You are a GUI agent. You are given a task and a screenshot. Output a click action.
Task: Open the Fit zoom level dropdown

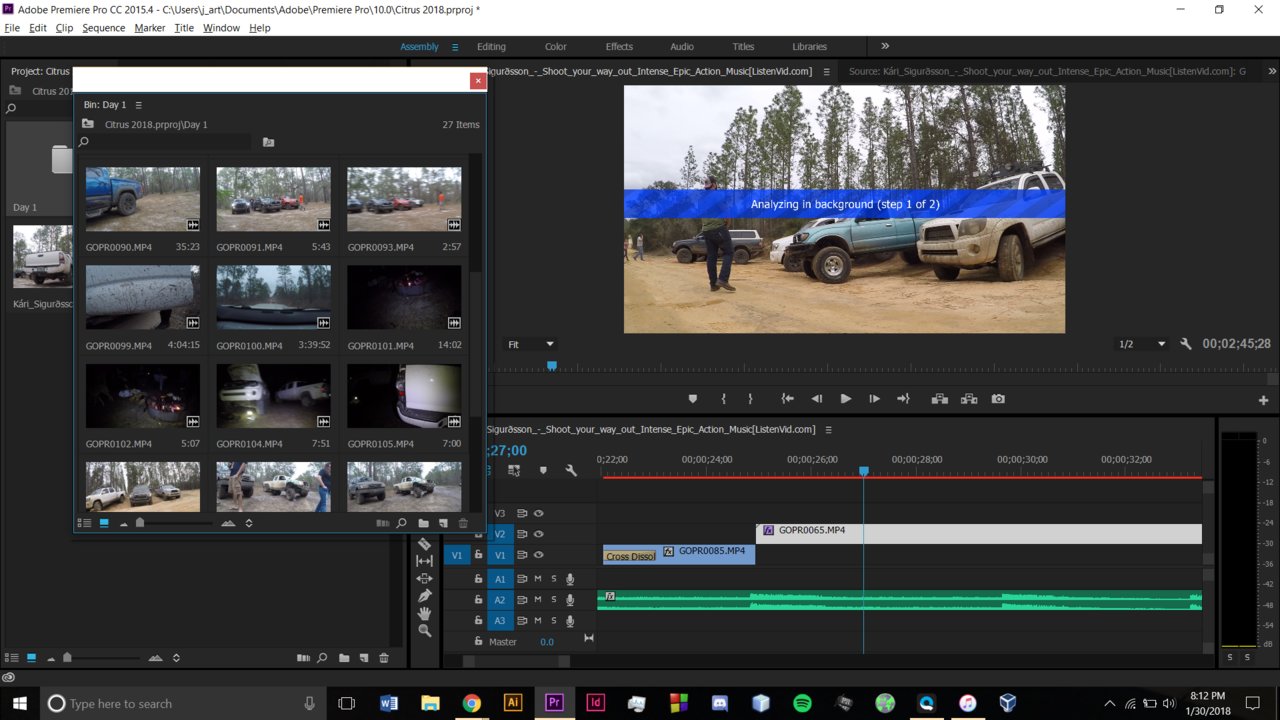point(531,344)
